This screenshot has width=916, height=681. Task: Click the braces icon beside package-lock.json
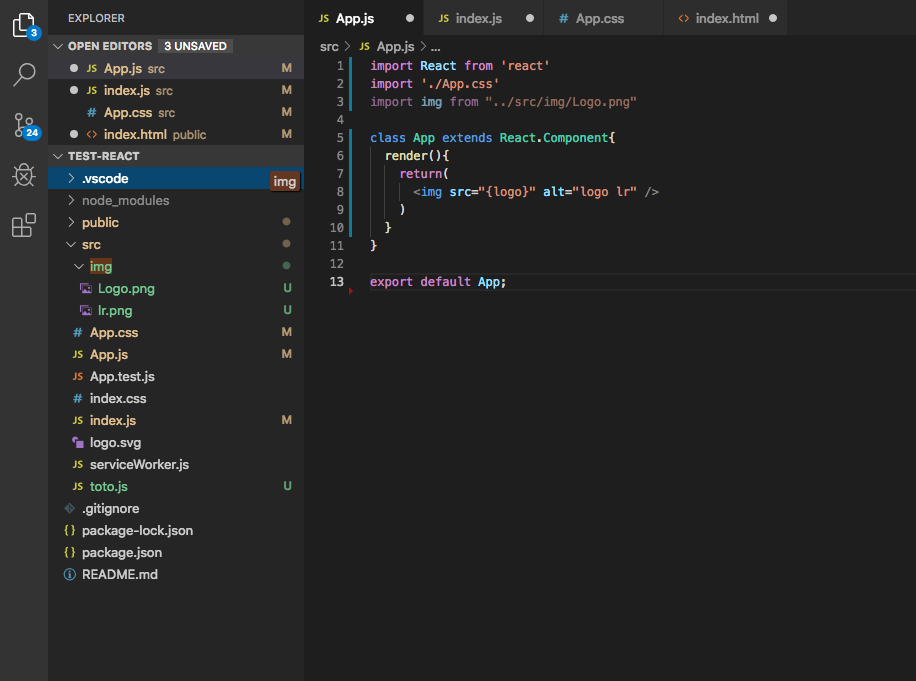pos(70,530)
